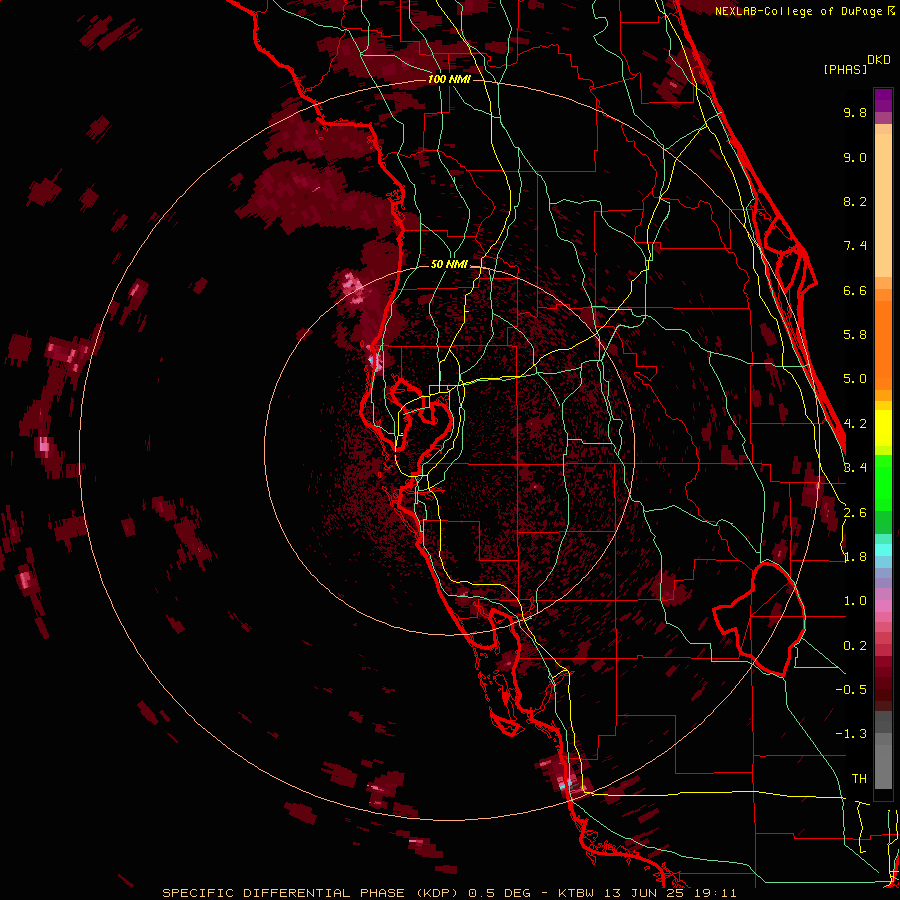Click the 9.8 value on color scale
The image size is (900, 900).
click(855, 112)
